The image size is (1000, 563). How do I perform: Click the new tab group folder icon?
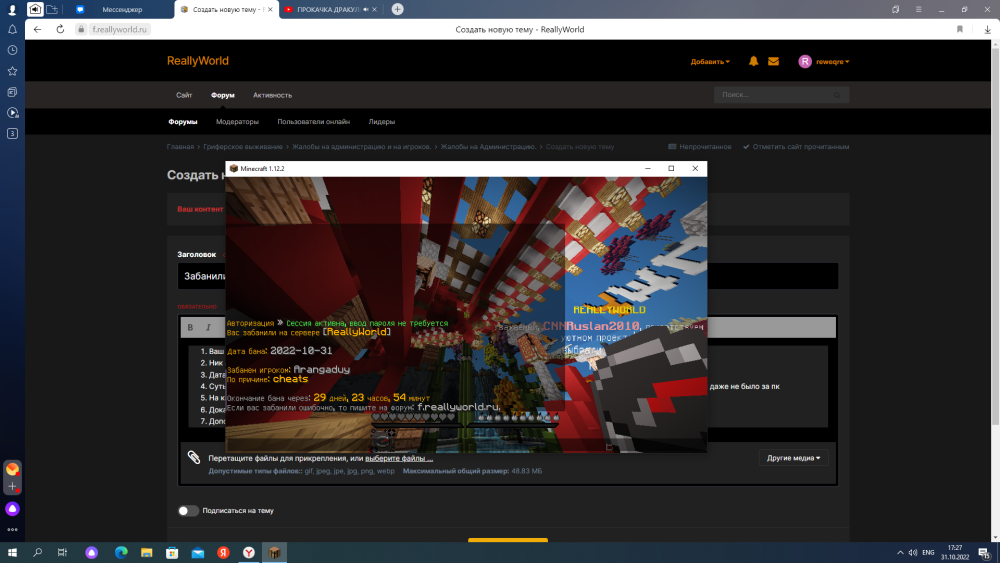[x=52, y=9]
